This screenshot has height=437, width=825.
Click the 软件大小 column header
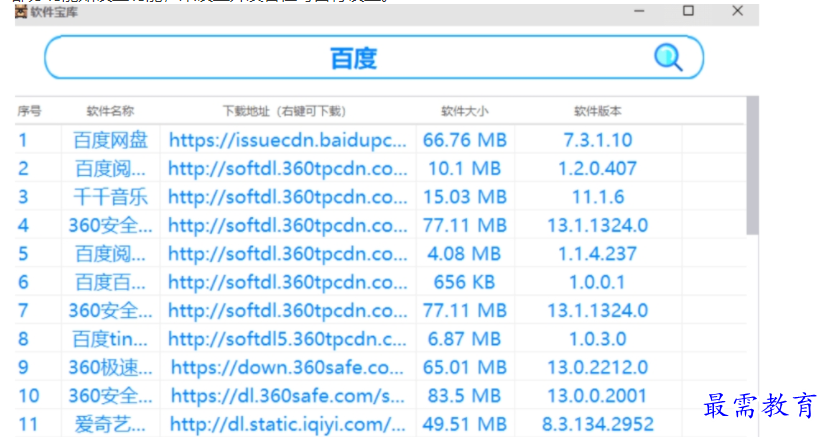click(465, 111)
